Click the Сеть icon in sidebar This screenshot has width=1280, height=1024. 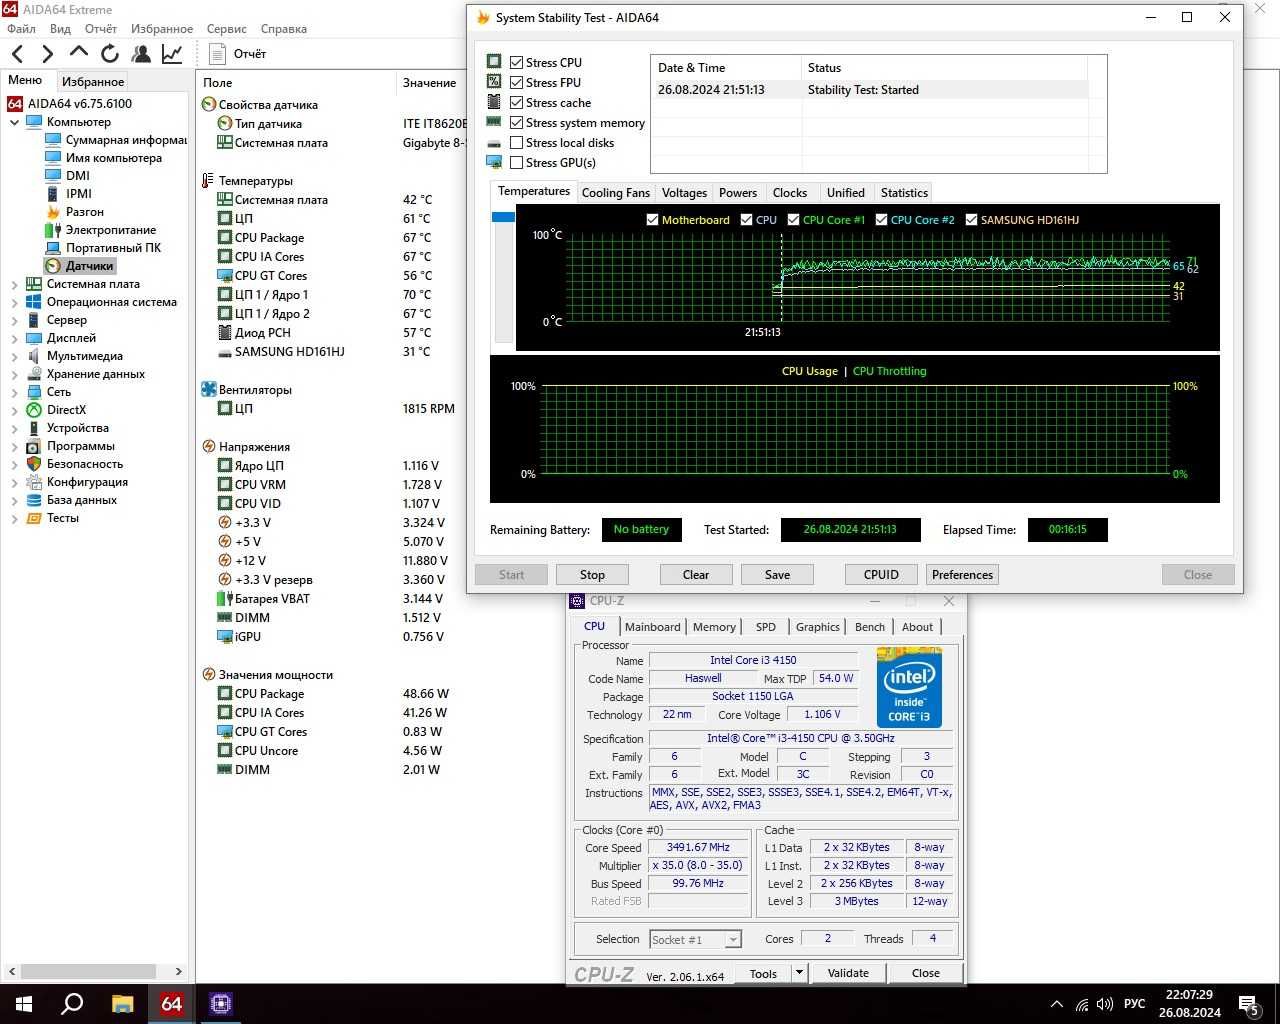coord(34,392)
